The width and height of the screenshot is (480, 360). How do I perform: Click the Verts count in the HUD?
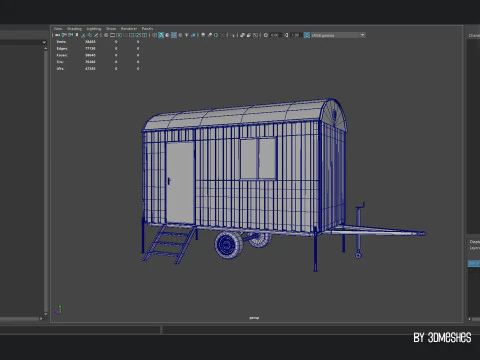tap(90, 42)
